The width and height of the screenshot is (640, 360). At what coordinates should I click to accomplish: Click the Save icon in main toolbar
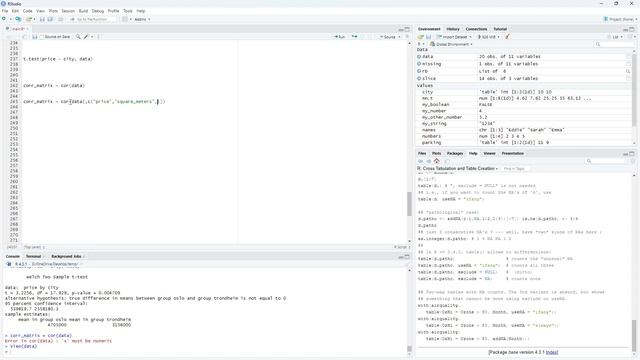coord(42,19)
